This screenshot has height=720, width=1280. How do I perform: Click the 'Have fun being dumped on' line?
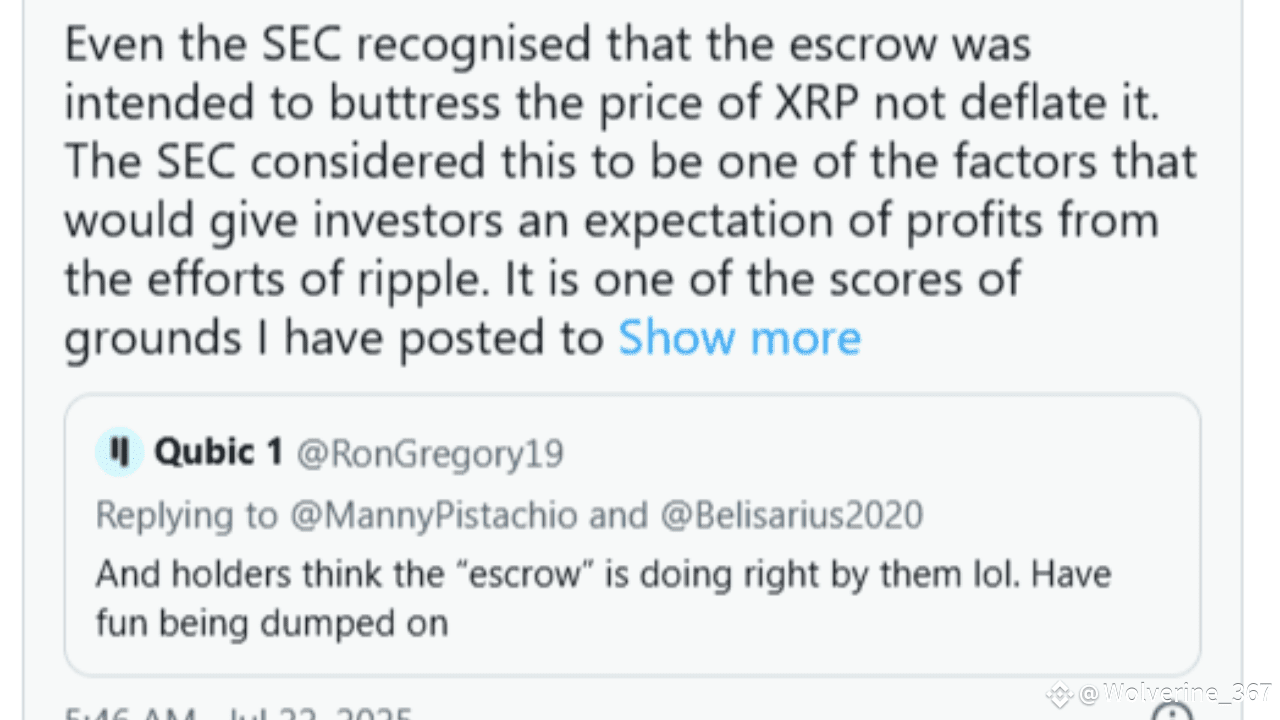tap(271, 623)
